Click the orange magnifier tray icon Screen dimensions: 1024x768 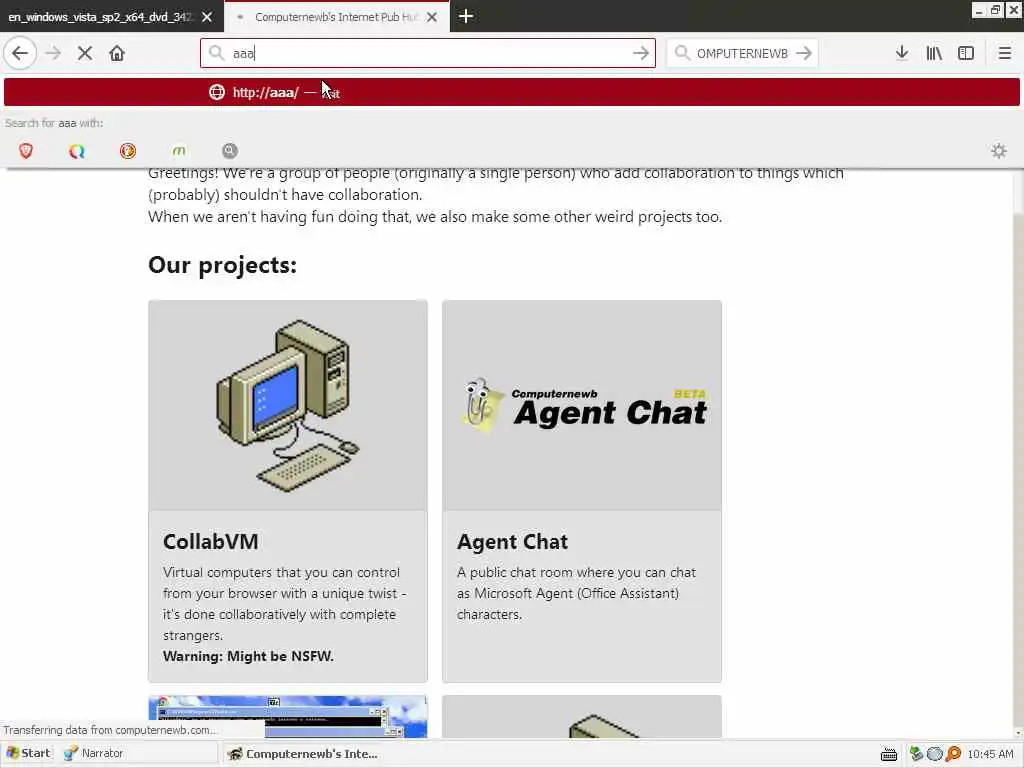pos(953,754)
